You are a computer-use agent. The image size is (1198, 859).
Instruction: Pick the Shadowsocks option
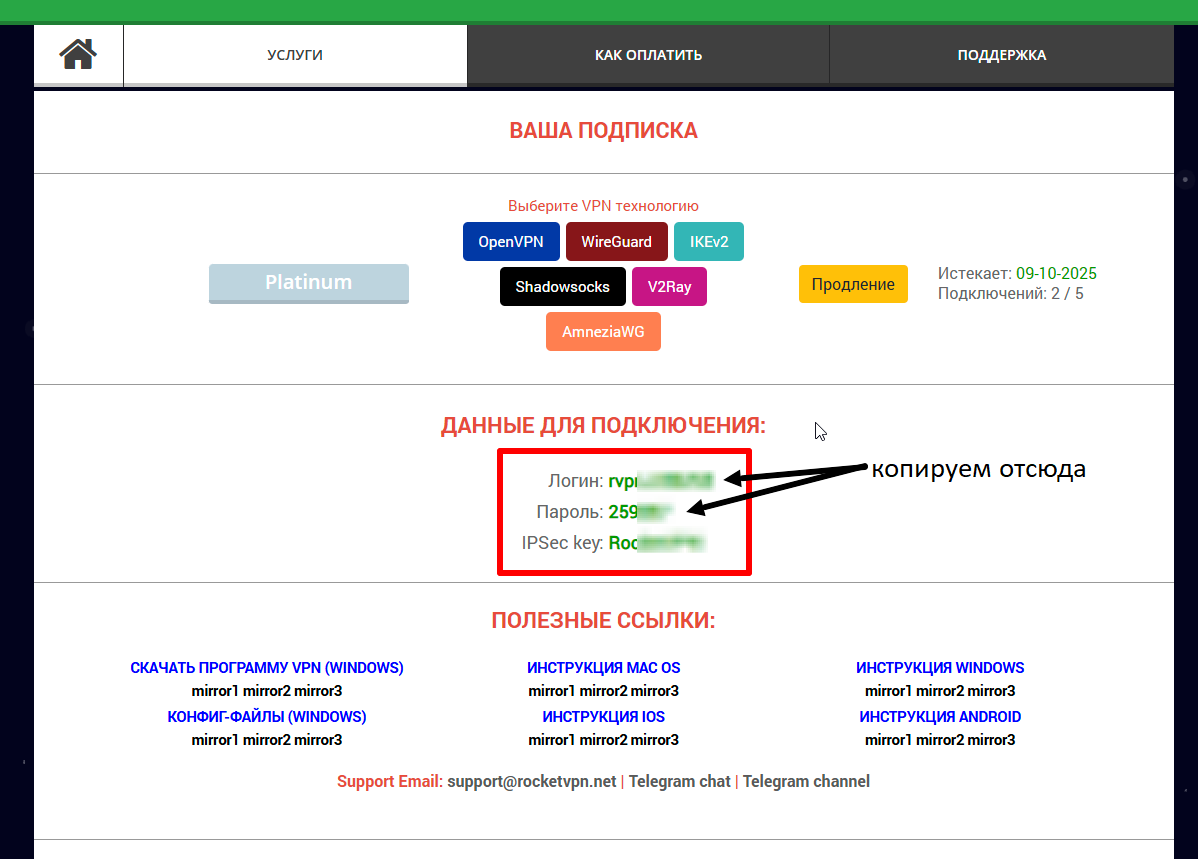point(562,287)
